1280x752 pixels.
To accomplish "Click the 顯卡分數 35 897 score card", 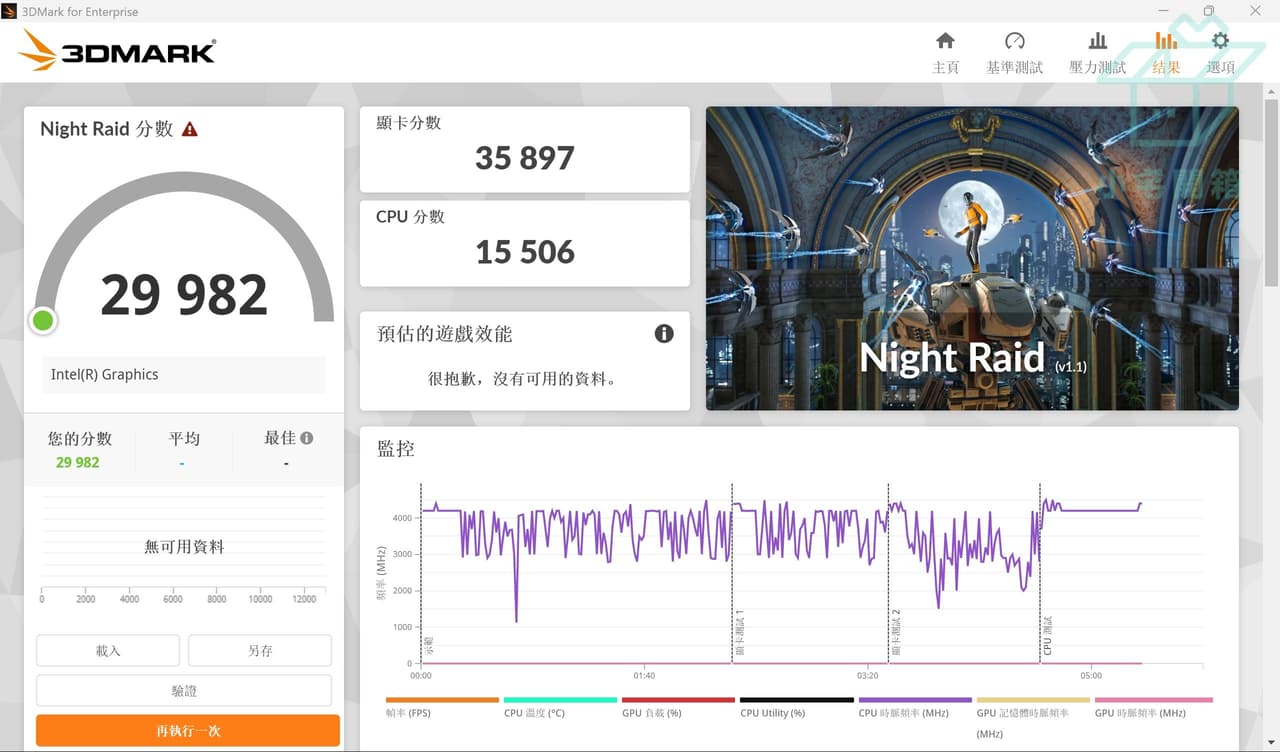I will tap(525, 149).
